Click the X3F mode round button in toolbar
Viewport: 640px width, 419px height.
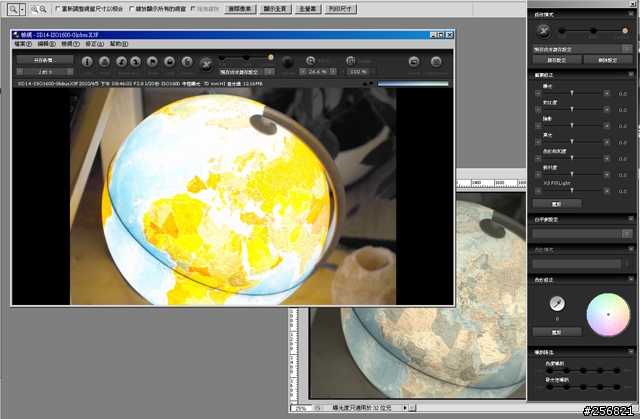[x=207, y=65]
